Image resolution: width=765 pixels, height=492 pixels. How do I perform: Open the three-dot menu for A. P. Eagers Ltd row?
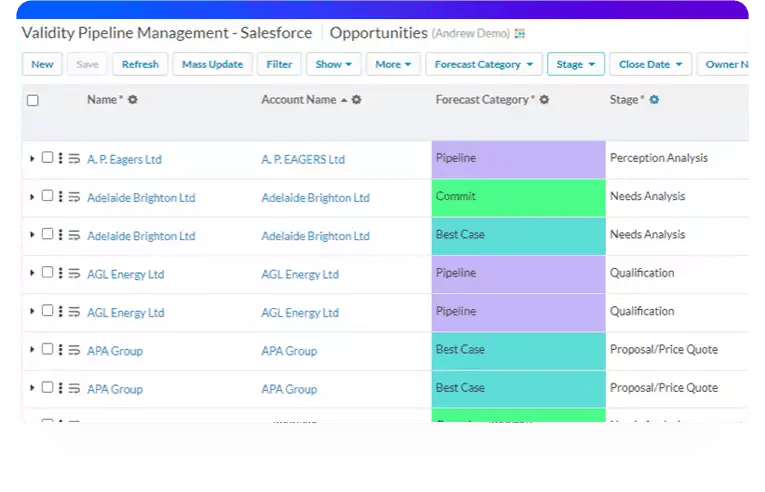click(60, 158)
